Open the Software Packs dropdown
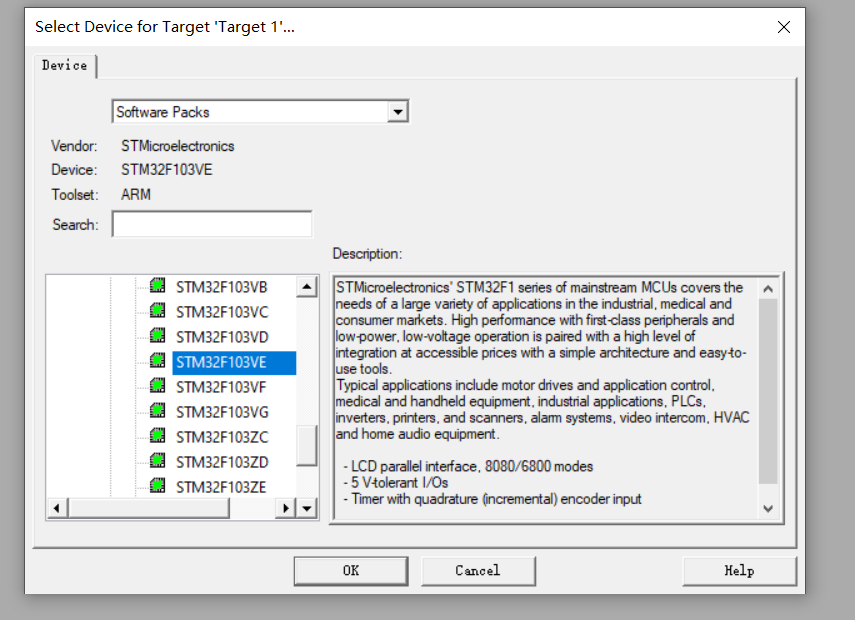Image resolution: width=855 pixels, height=620 pixels. point(398,112)
